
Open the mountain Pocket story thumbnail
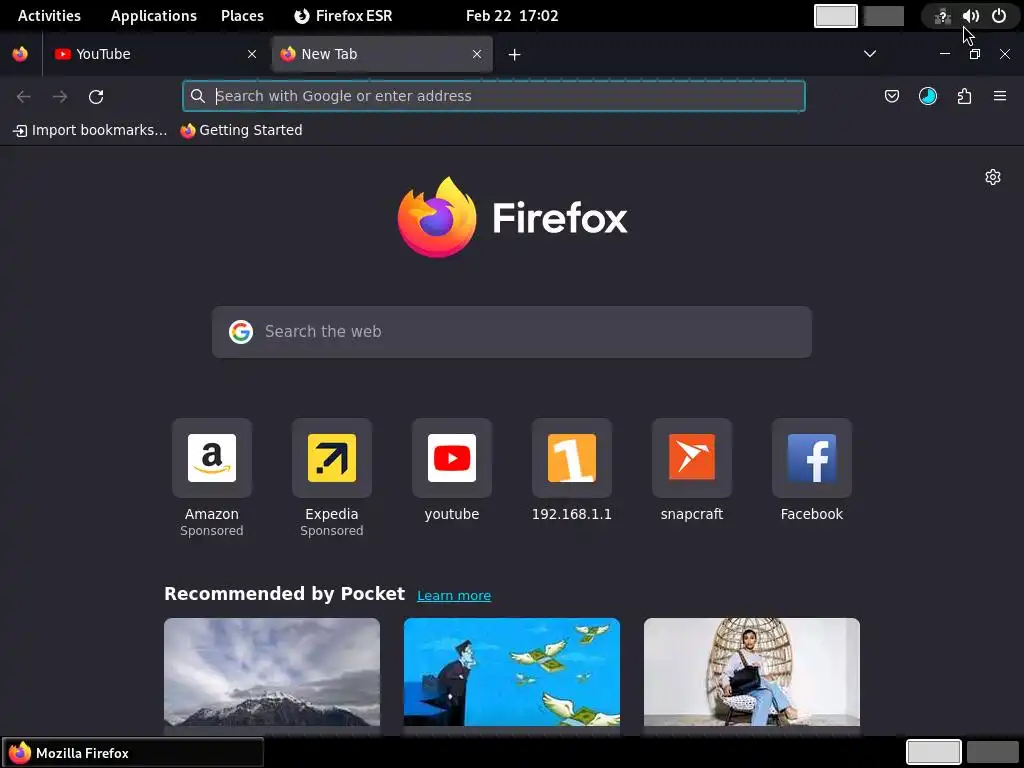[272, 672]
